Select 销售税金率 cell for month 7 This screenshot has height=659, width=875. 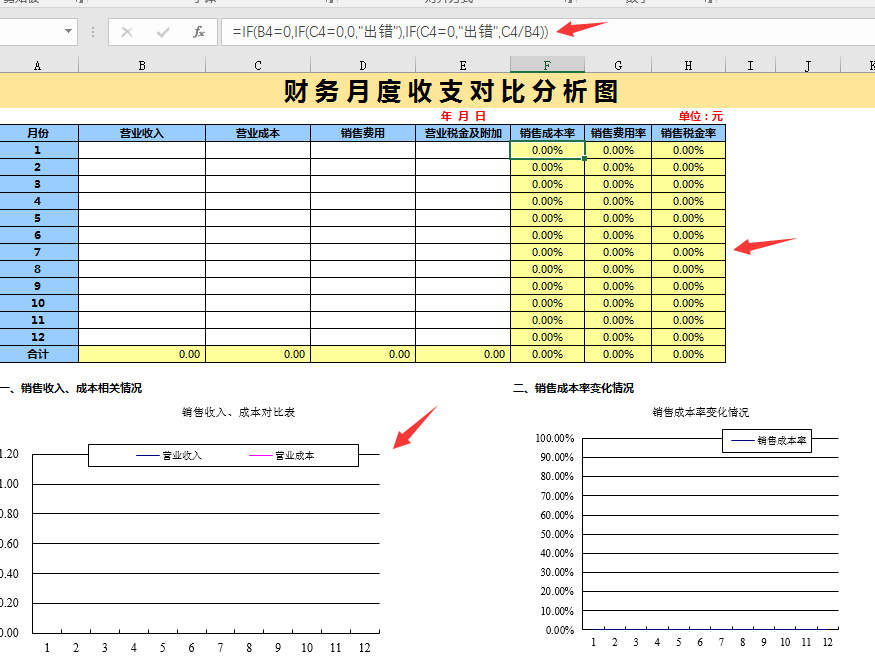pos(689,252)
